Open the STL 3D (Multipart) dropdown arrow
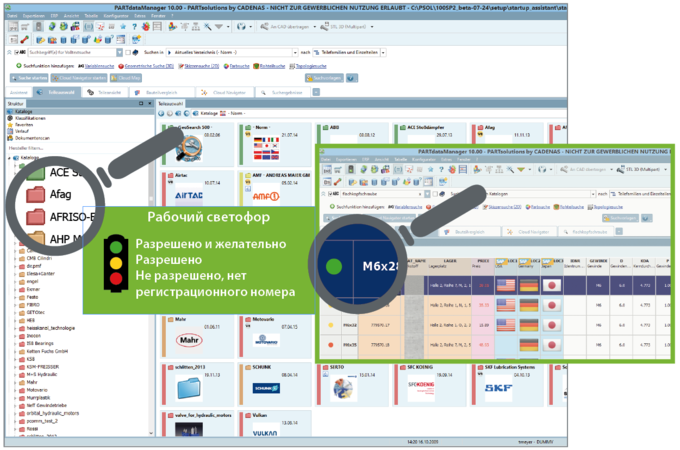The width and height of the screenshot is (680, 450). pyautogui.click(x=372, y=27)
